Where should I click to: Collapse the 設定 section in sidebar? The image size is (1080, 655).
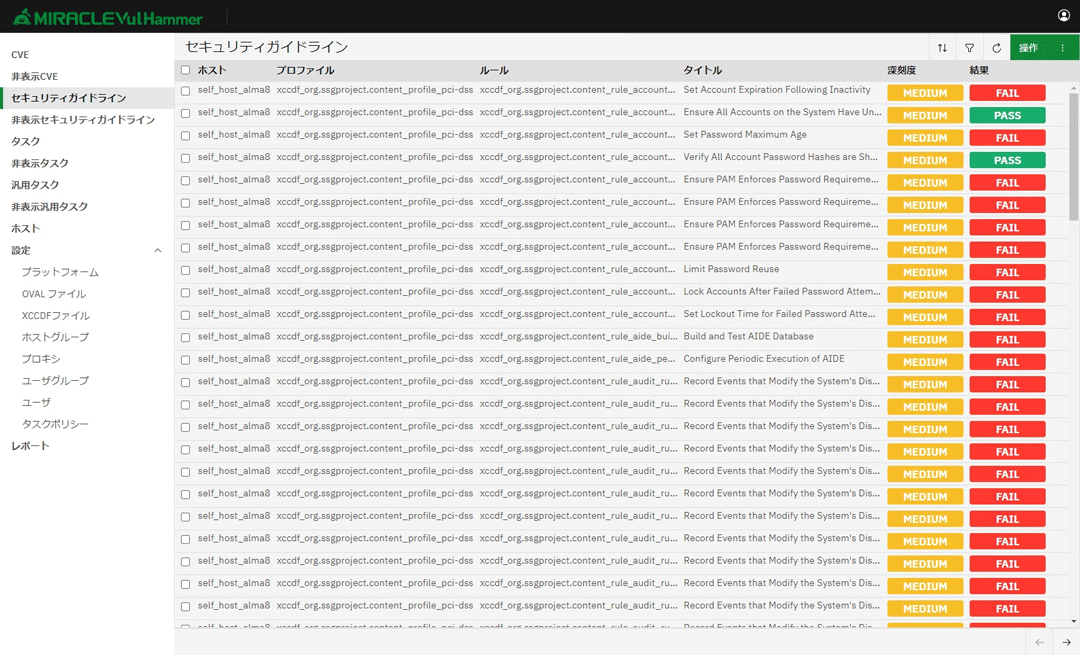click(x=157, y=251)
